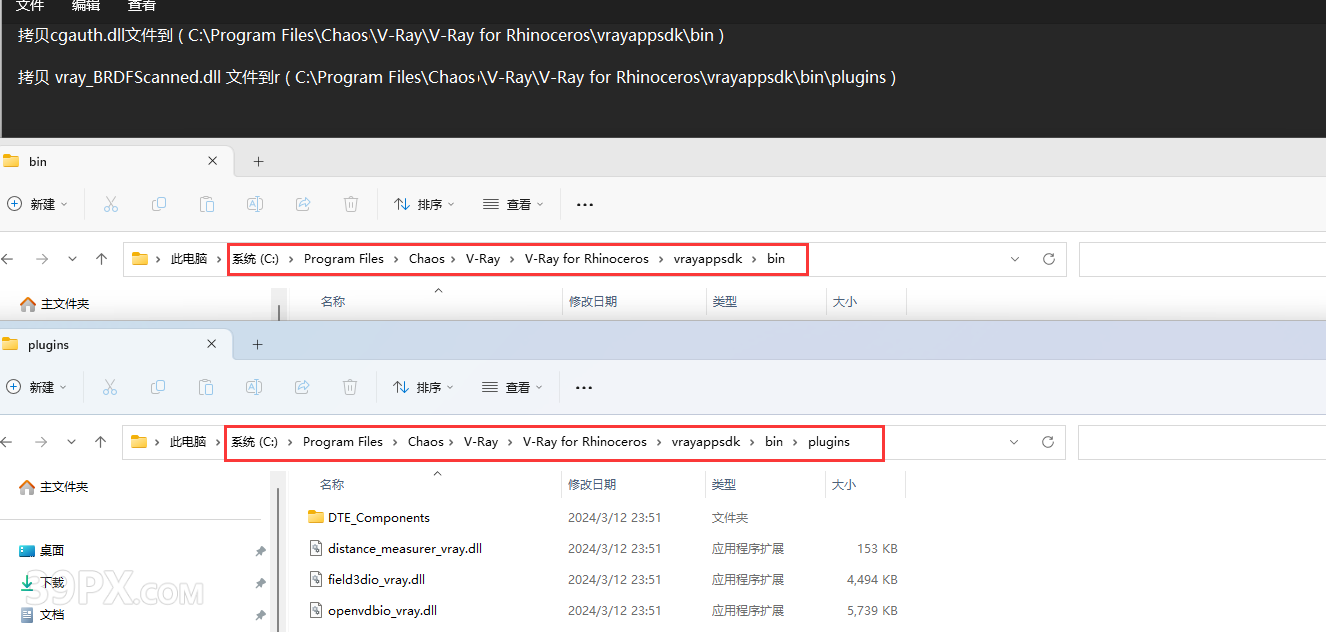Open the 编辑 menu in Notepad

pos(86,6)
